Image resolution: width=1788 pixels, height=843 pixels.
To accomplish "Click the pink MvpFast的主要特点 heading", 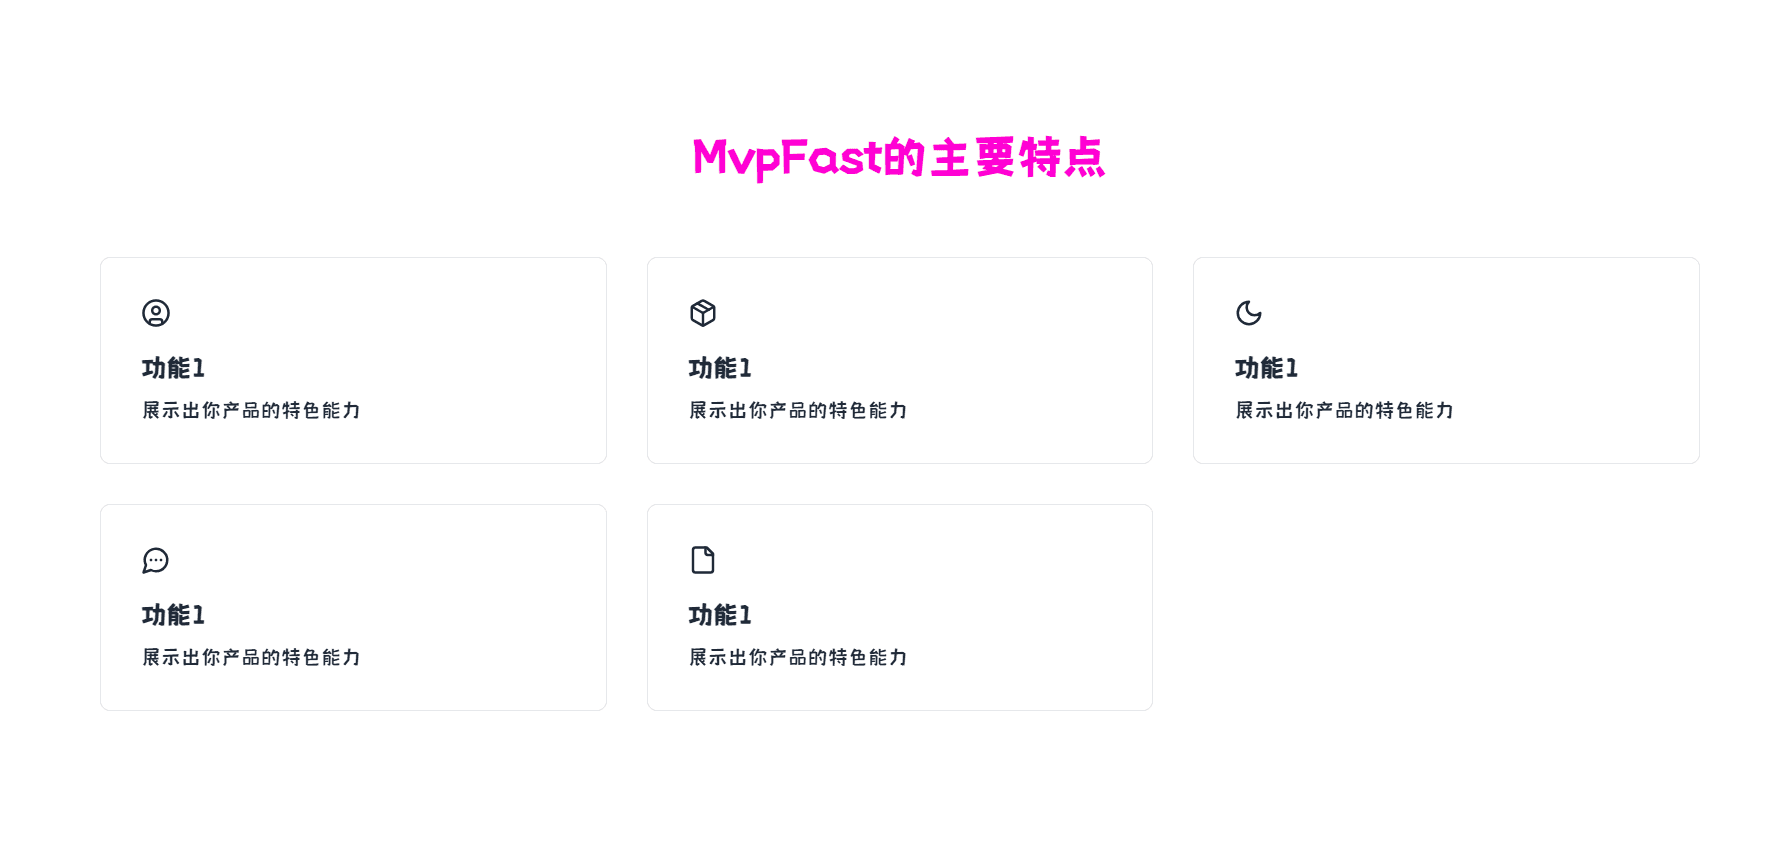I will pyautogui.click(x=898, y=158).
